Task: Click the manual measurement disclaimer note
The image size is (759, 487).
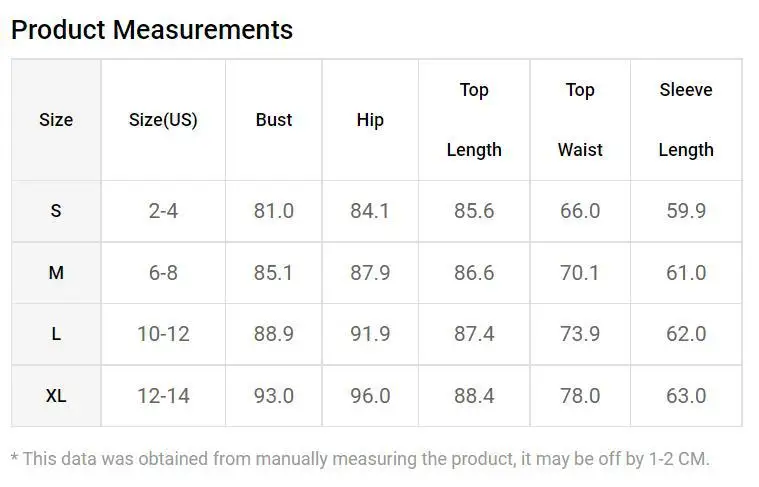Action: 360,459
